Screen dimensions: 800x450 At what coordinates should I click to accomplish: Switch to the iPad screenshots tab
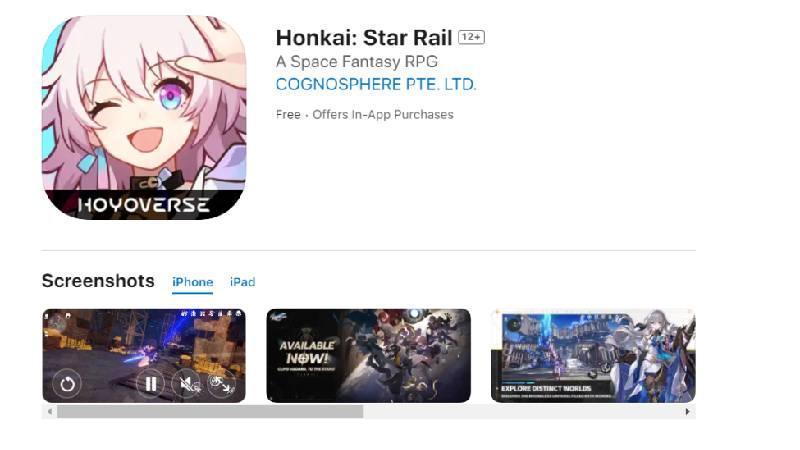click(242, 282)
